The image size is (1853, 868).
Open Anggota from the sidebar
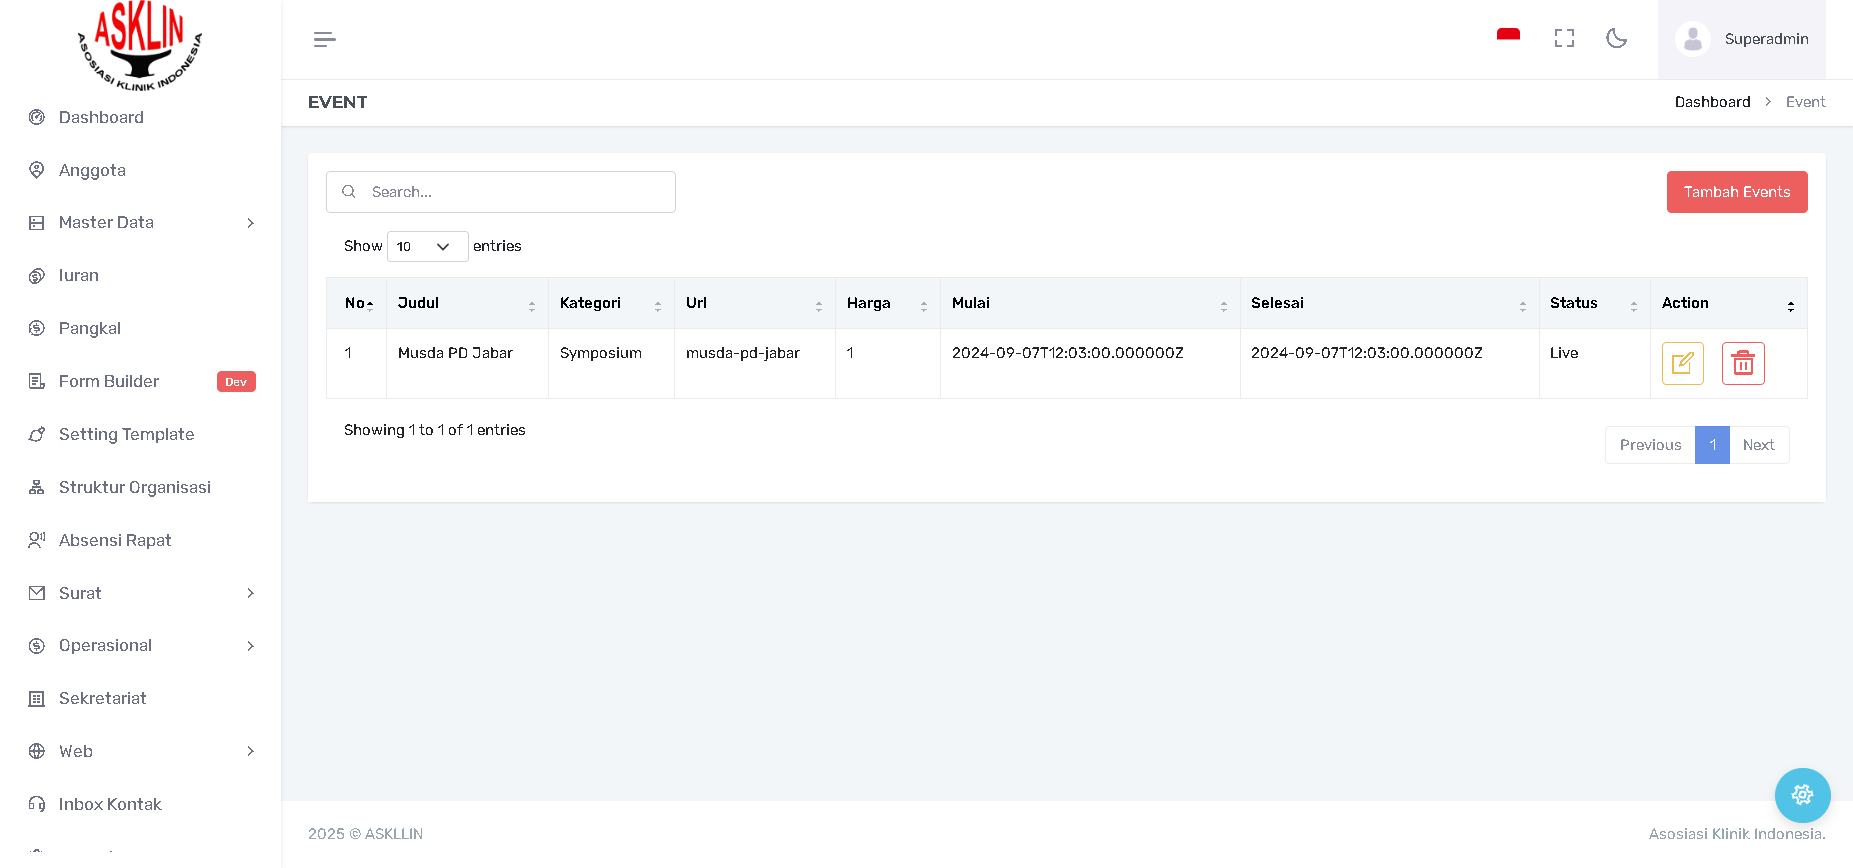[92, 170]
